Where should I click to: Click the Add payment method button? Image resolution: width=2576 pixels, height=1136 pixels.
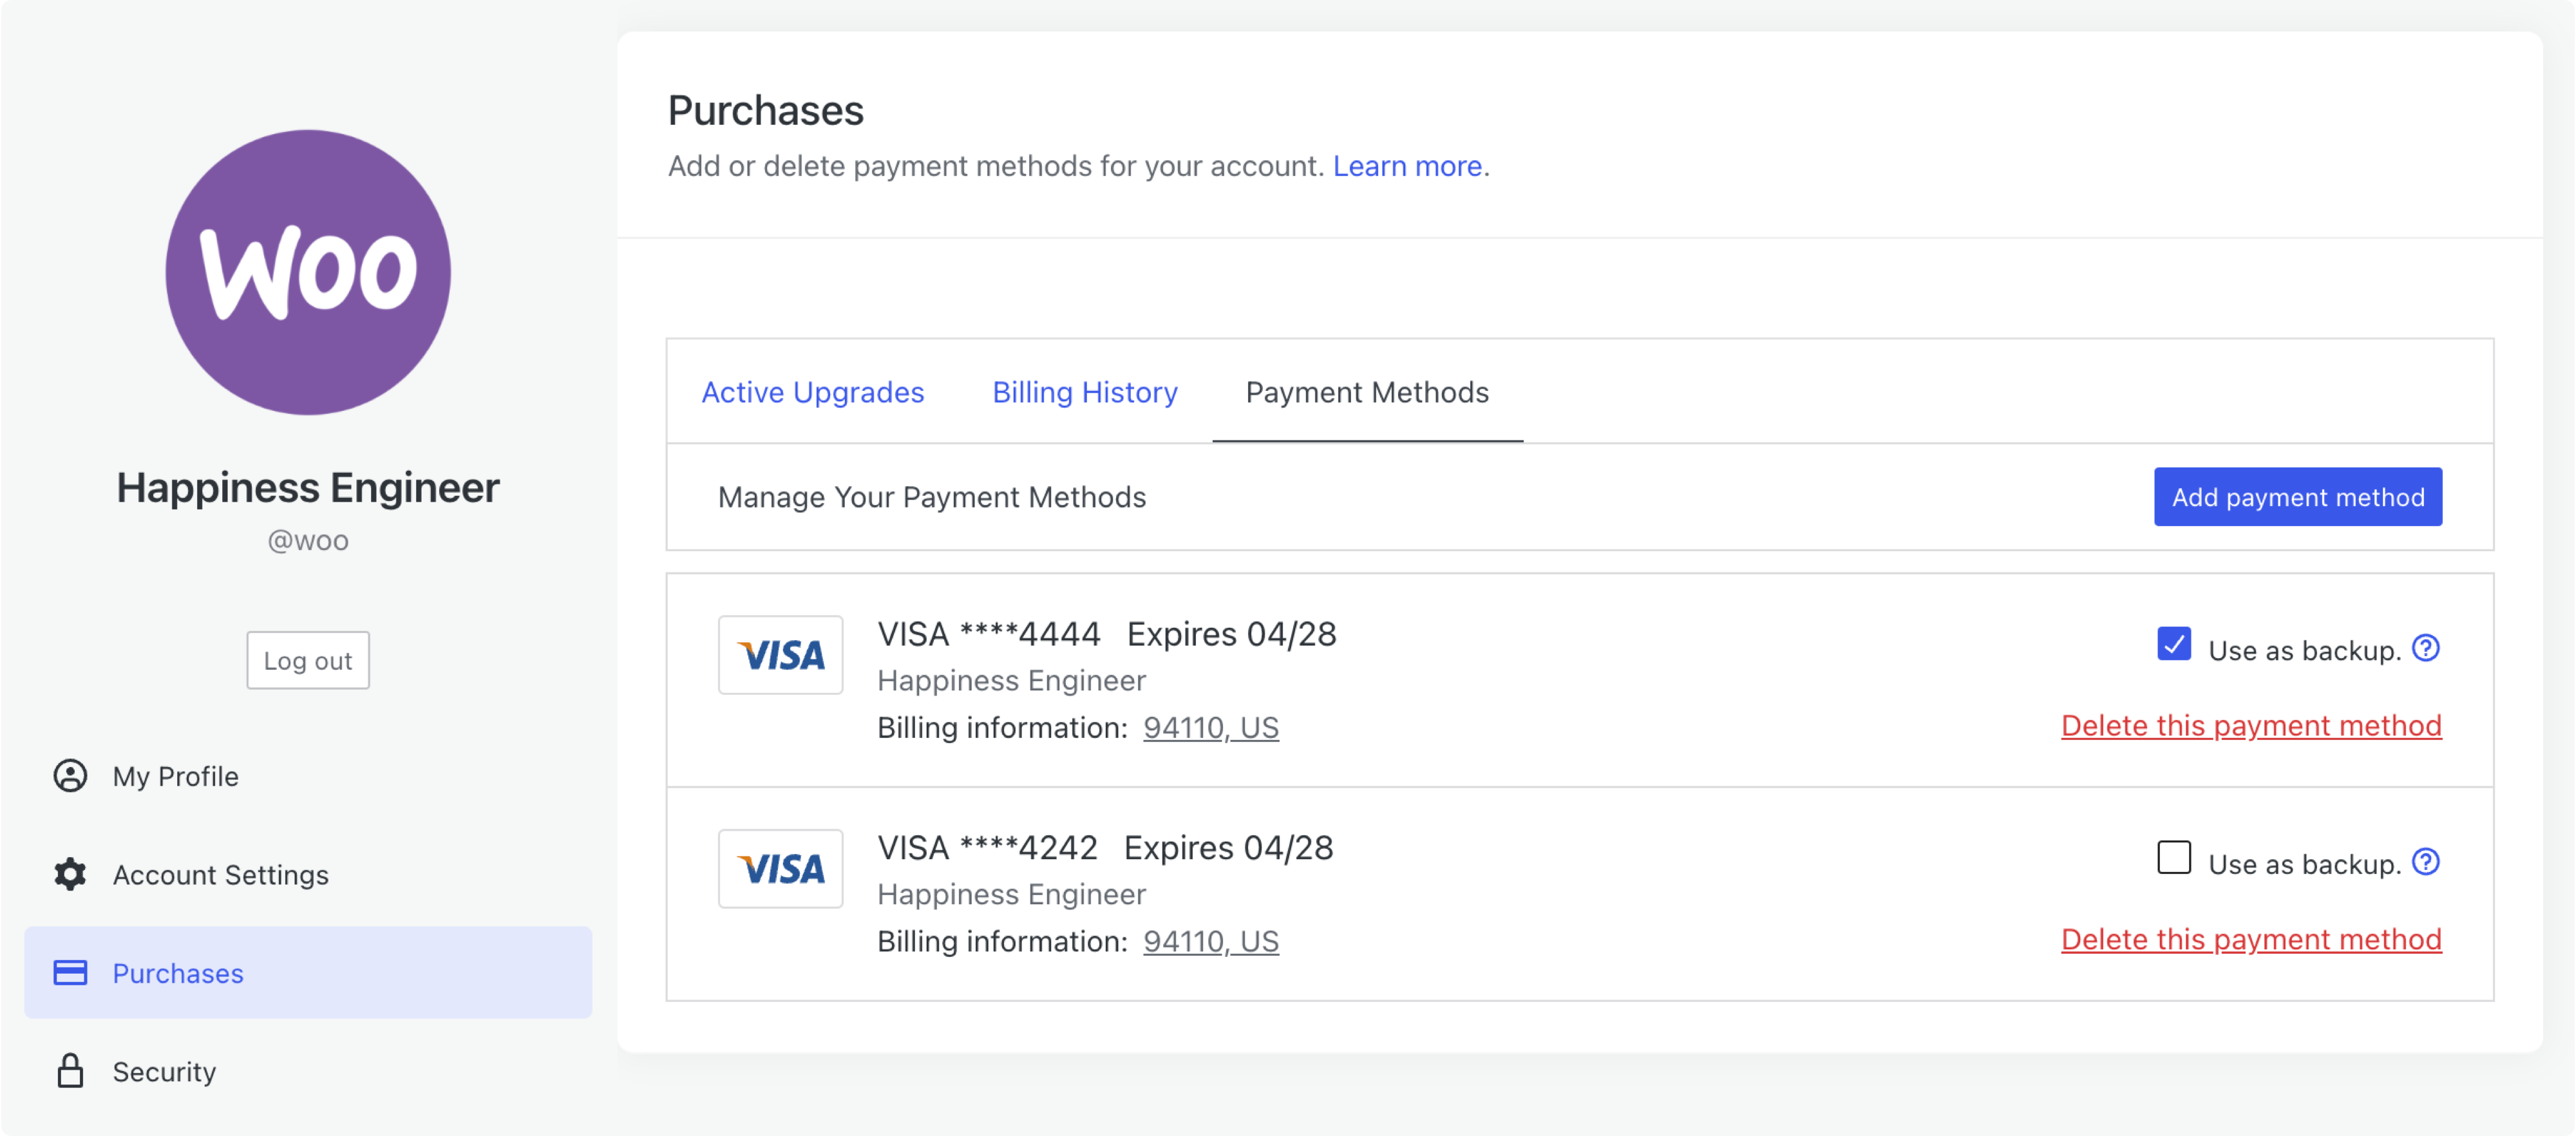coord(2298,497)
